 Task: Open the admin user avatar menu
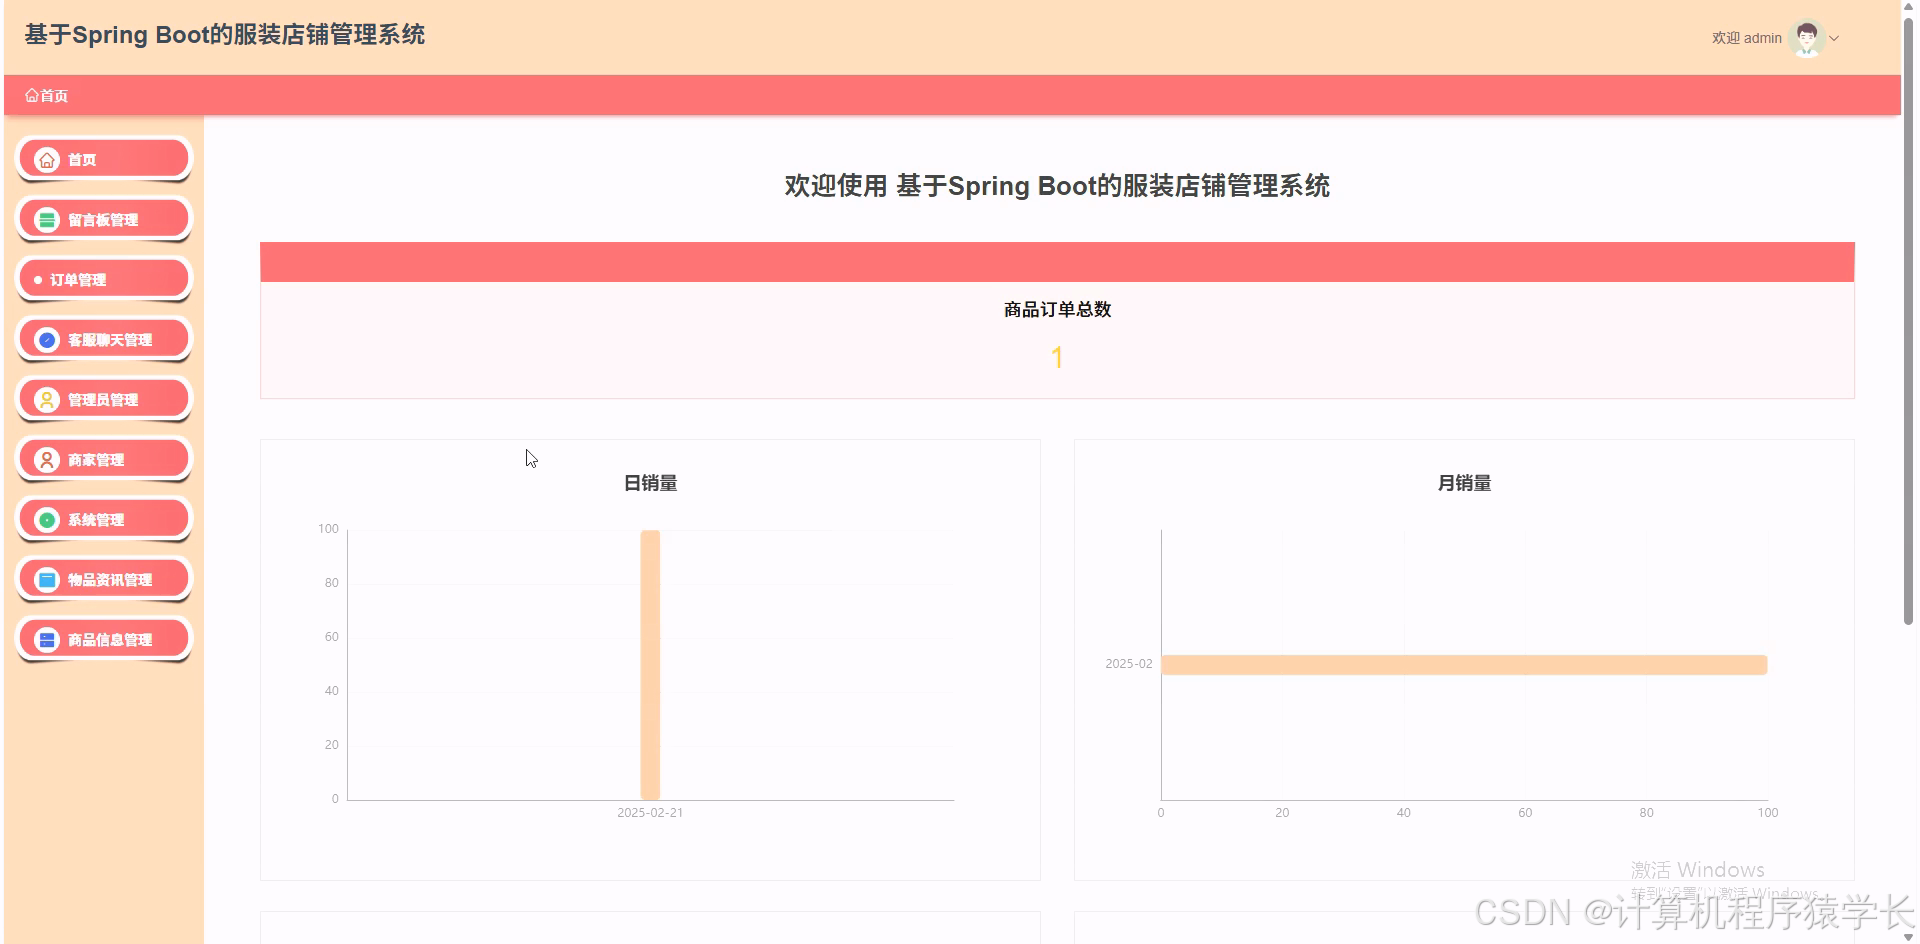pyautogui.click(x=1807, y=37)
